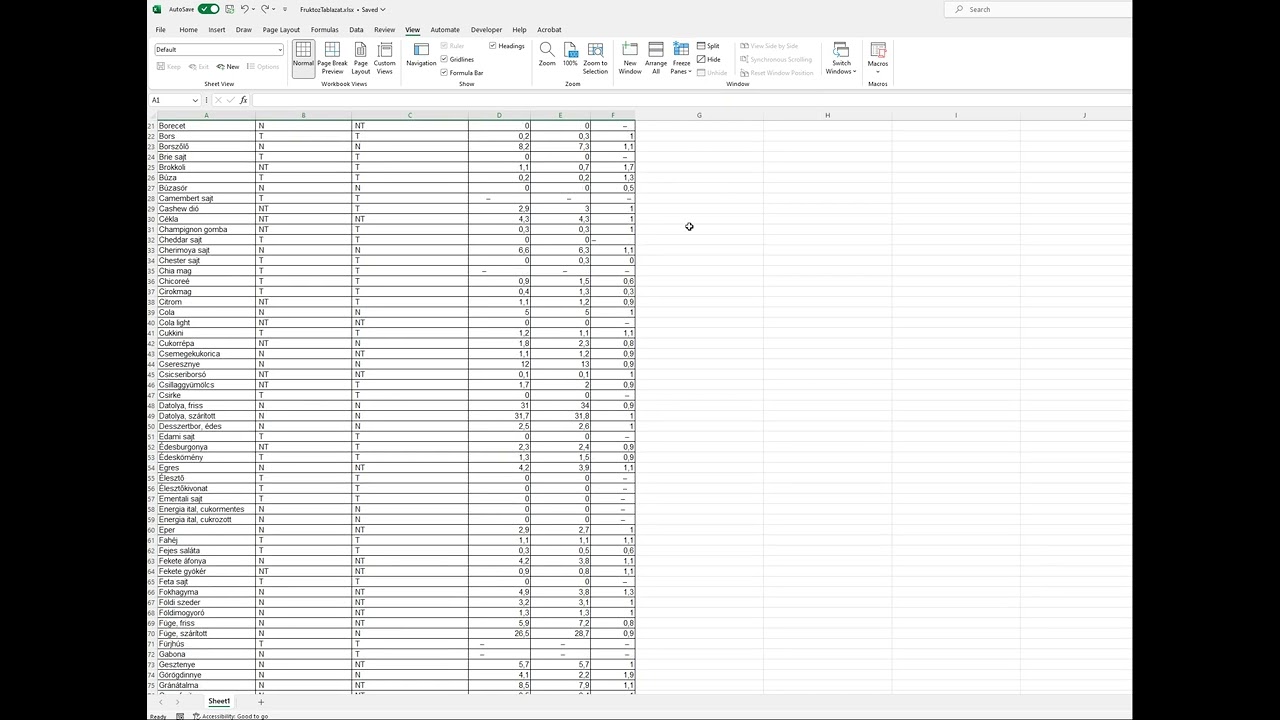This screenshot has height=720, width=1280.
Task: Select column H header
Action: [827, 115]
